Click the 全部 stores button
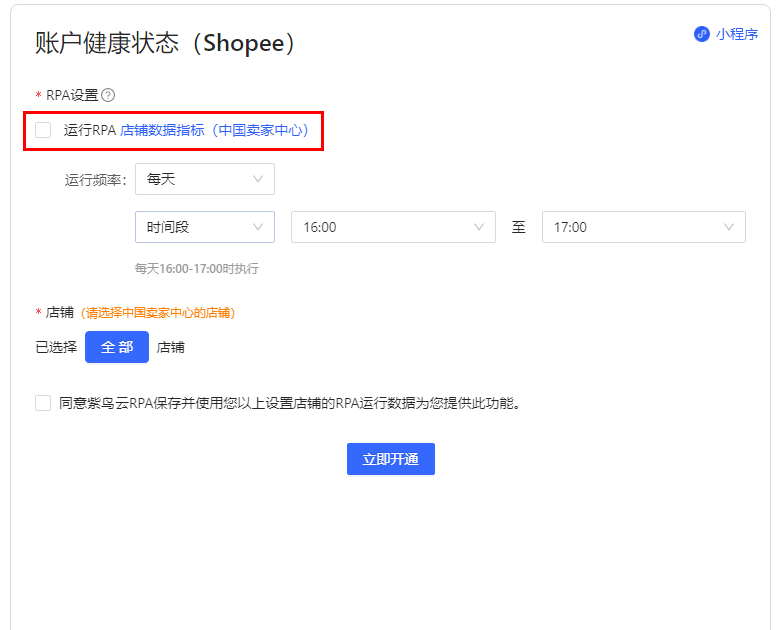The width and height of the screenshot is (780, 630). [117, 347]
